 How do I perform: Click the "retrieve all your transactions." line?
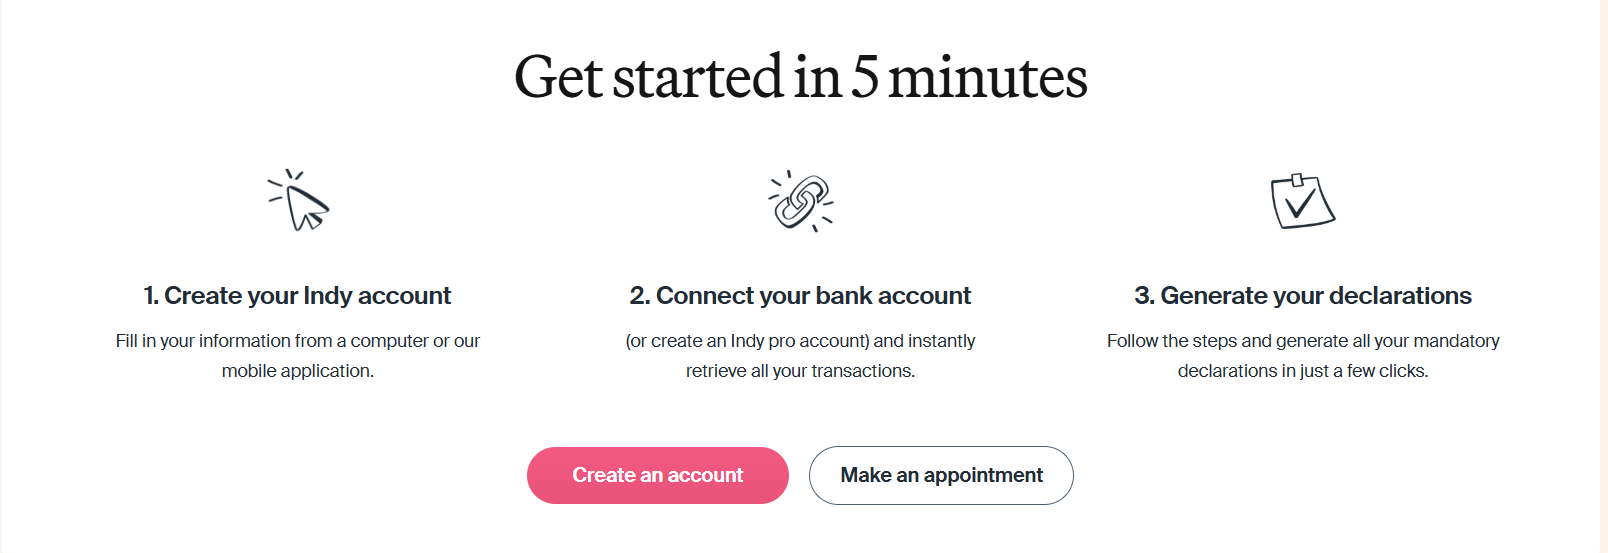(x=800, y=371)
